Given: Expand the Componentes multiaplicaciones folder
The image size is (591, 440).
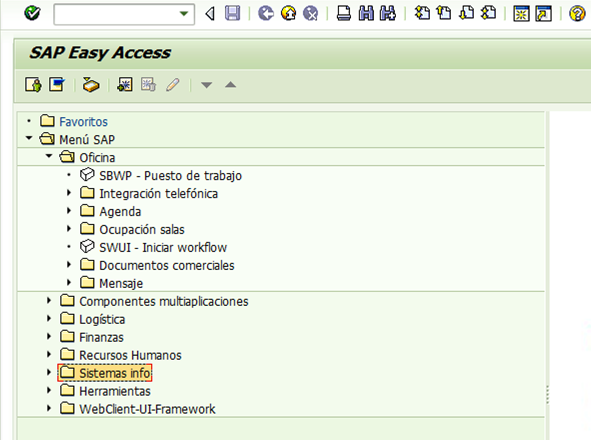Looking at the screenshot, I should tap(49, 300).
